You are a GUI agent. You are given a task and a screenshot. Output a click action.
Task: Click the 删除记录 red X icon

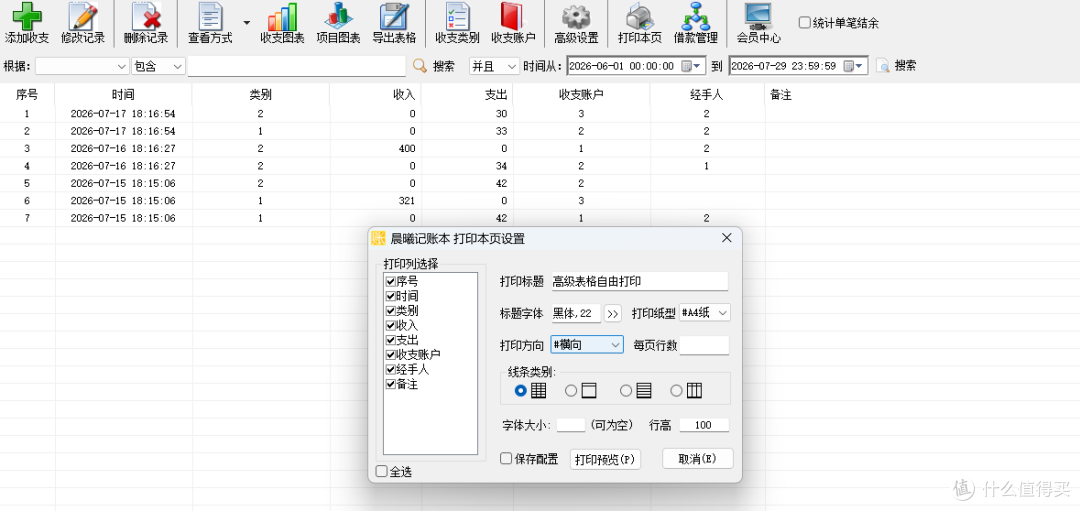click(x=146, y=15)
